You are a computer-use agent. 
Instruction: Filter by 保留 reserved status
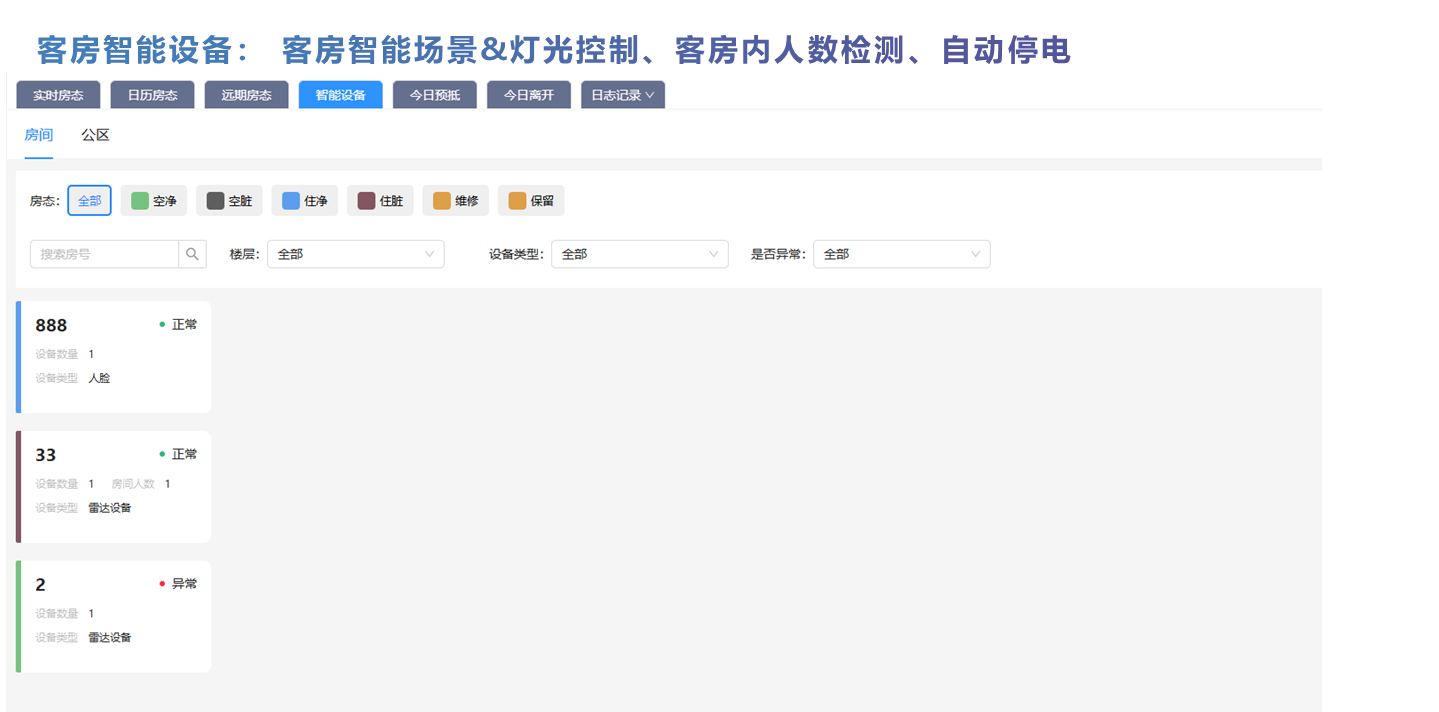pos(531,201)
